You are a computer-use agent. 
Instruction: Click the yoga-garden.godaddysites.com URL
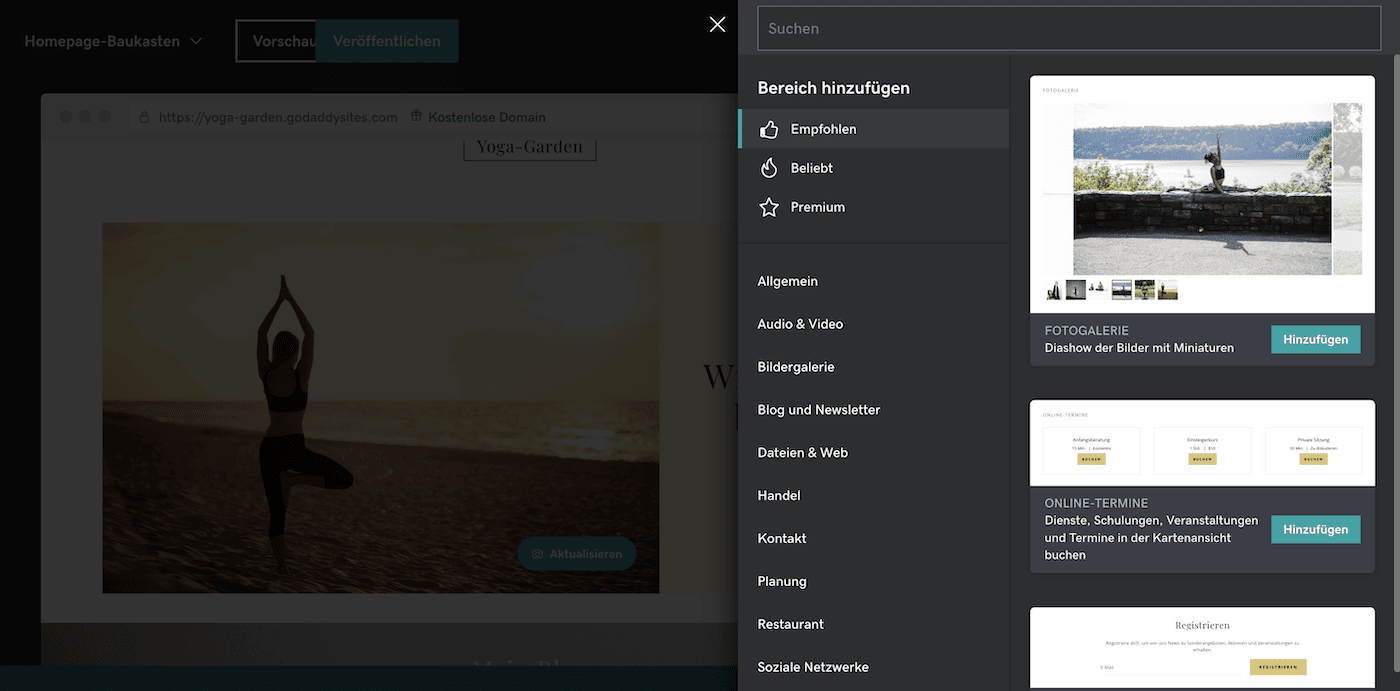click(278, 117)
